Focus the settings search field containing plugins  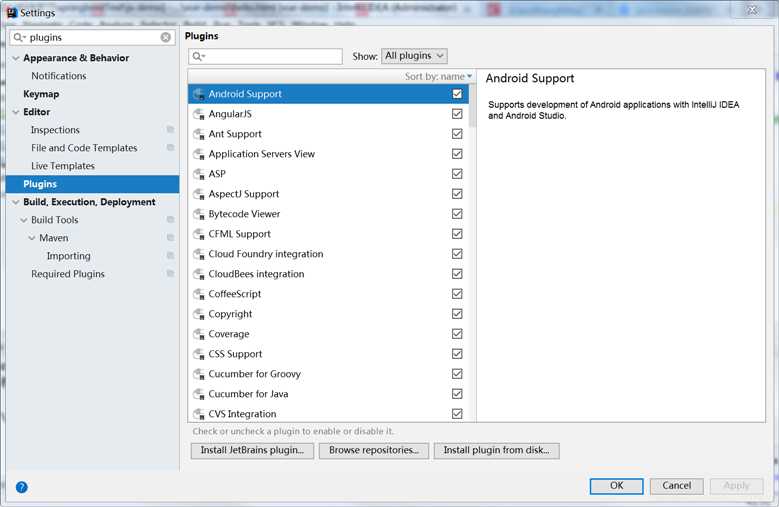[92, 37]
